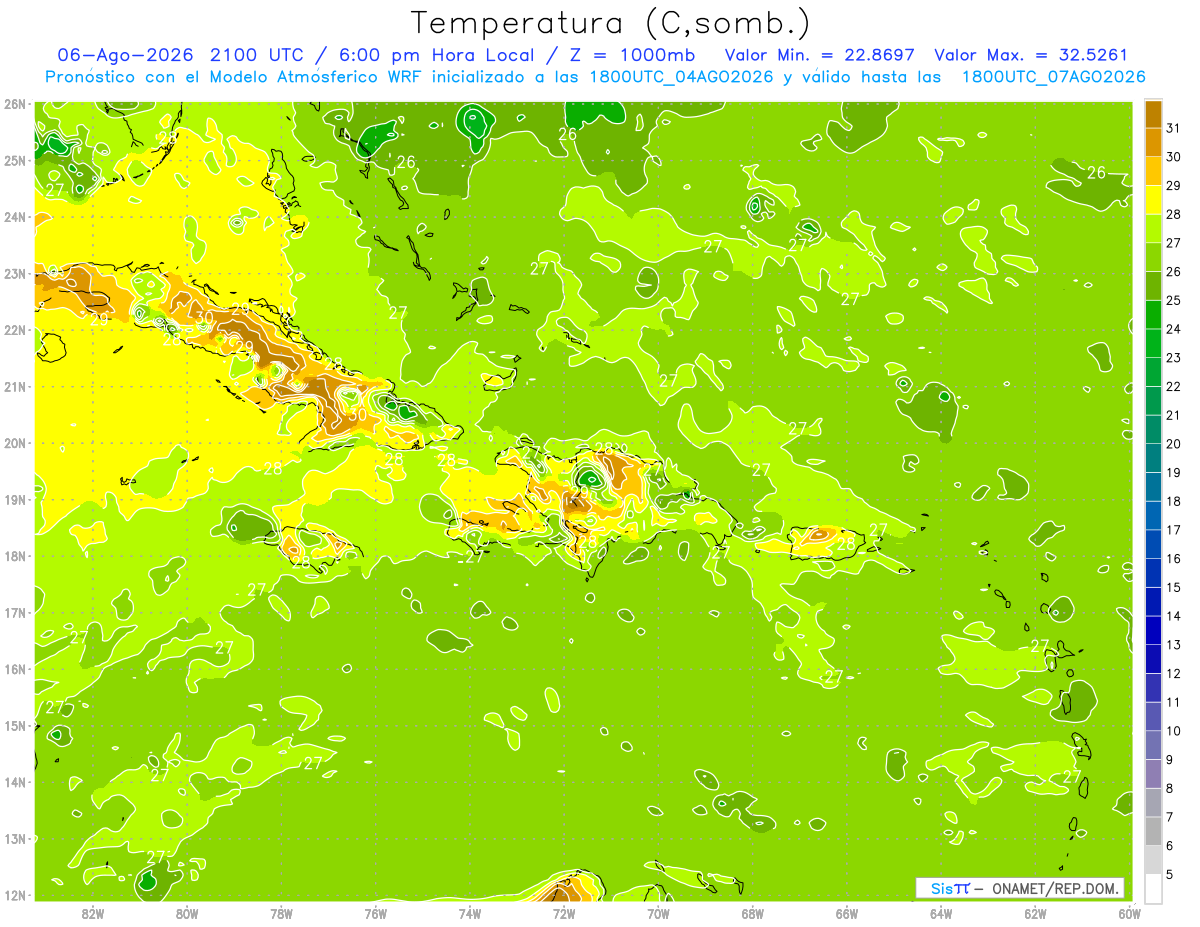Click the '82W' longitude axis label
Viewport: 1200px width, 927px height.
(x=92, y=913)
